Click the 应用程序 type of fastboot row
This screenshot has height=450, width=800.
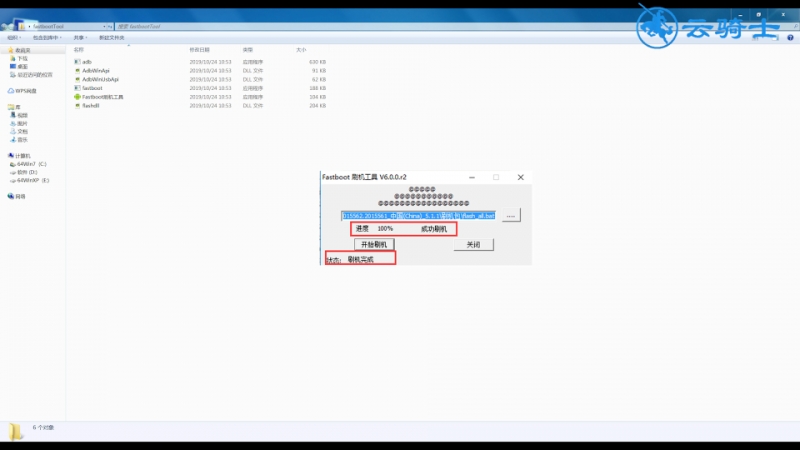click(253, 88)
